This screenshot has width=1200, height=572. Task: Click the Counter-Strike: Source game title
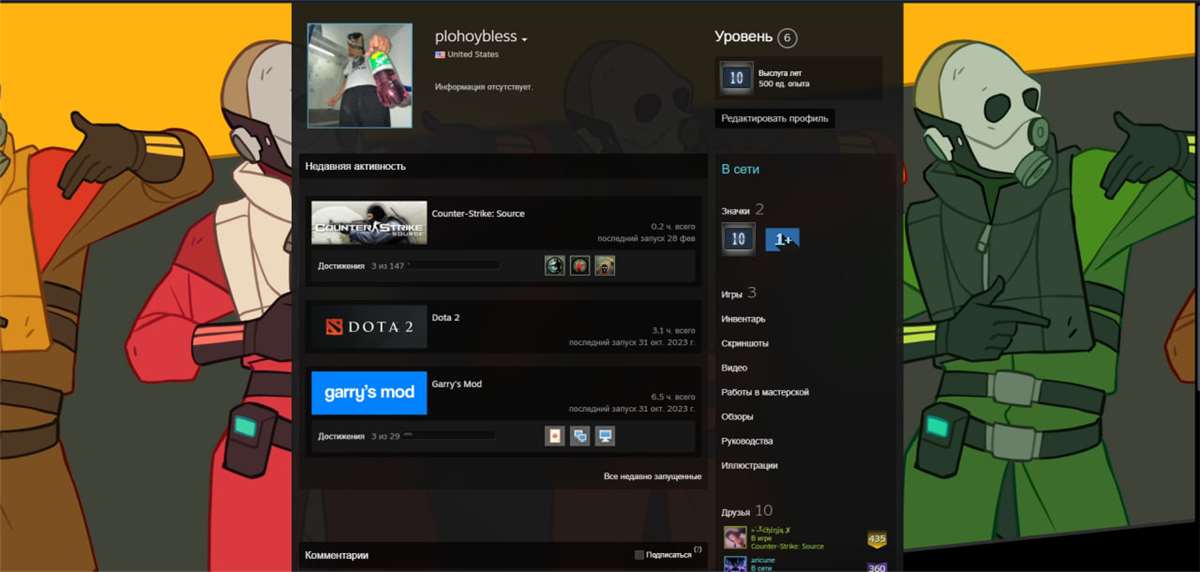pyautogui.click(x=478, y=213)
